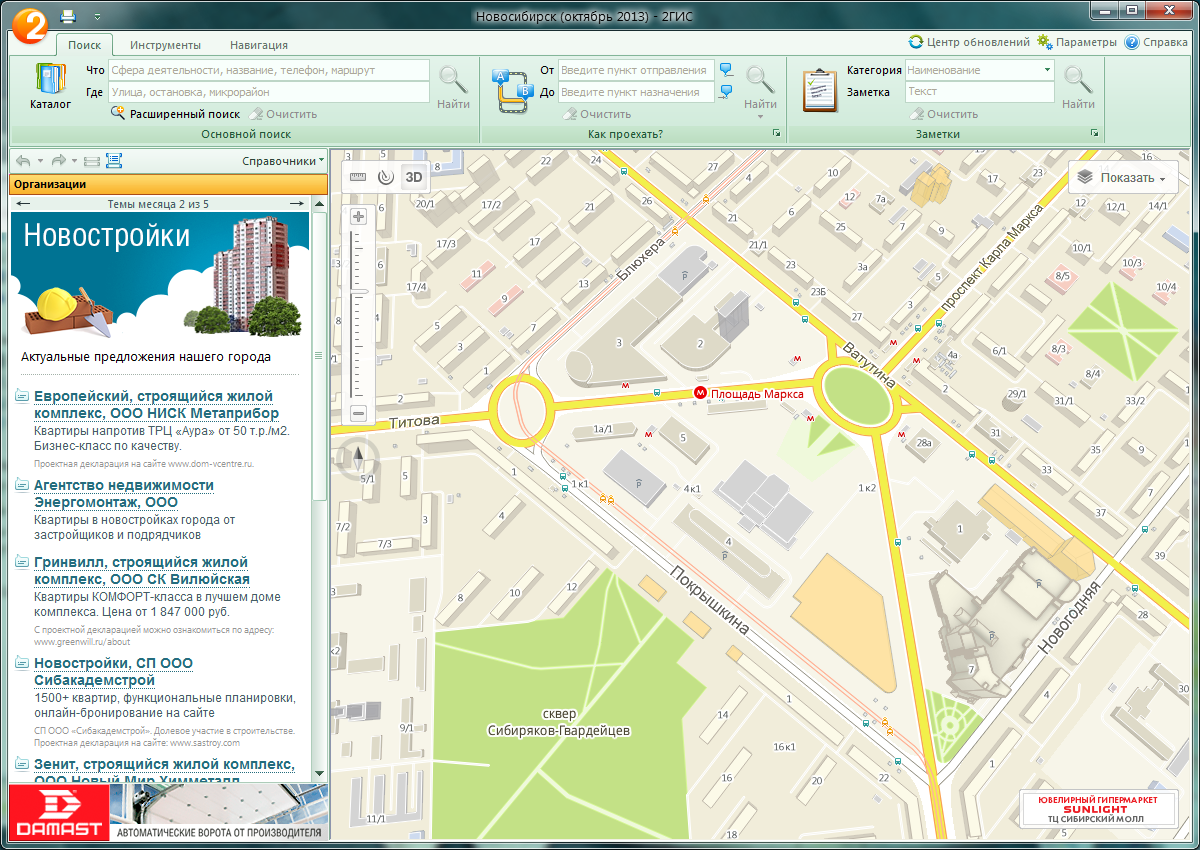Viewport: 1200px width, 850px height.
Task: Click the DAMAST advertisement banner
Action: click(169, 813)
